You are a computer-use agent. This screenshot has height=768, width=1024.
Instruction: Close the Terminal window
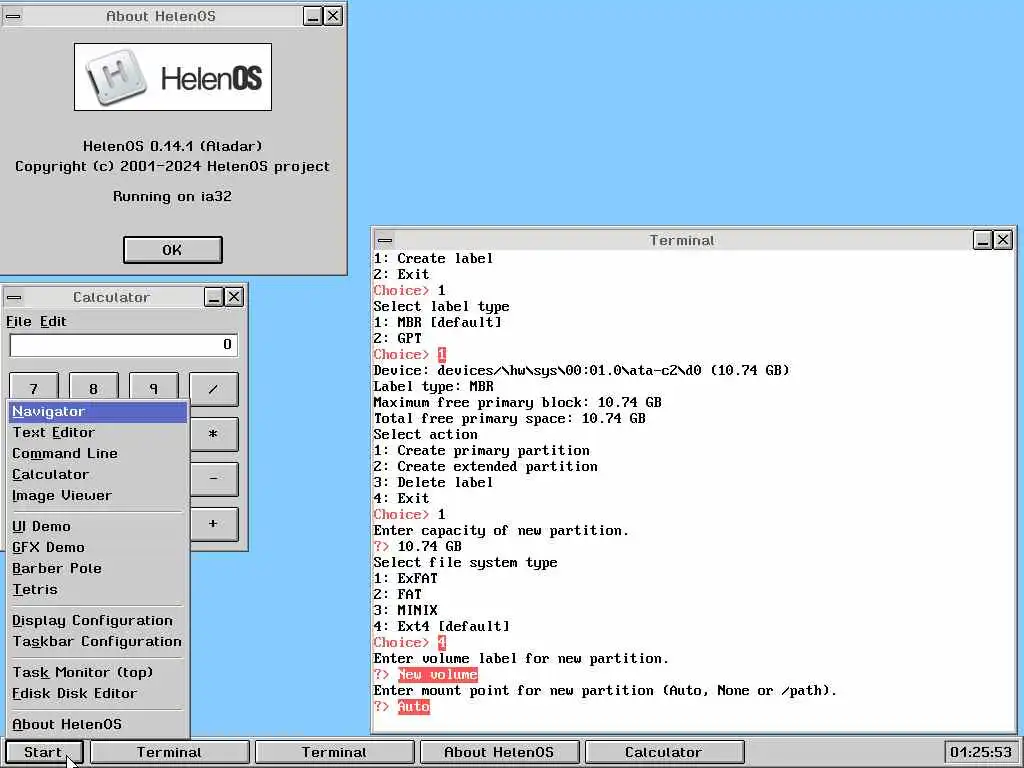point(1003,240)
